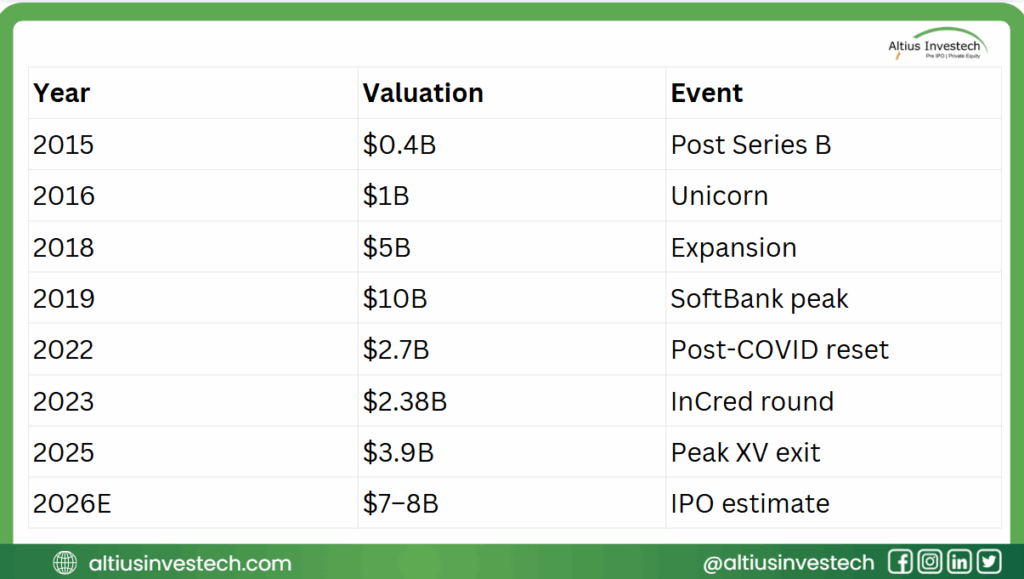
Task: Open the Twitter bird icon
Action: click(x=988, y=562)
